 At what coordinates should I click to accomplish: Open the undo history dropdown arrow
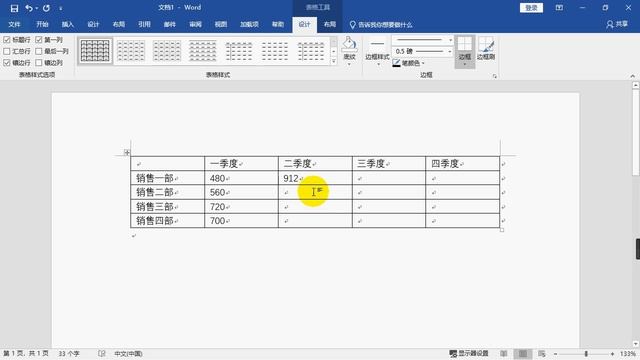36,8
